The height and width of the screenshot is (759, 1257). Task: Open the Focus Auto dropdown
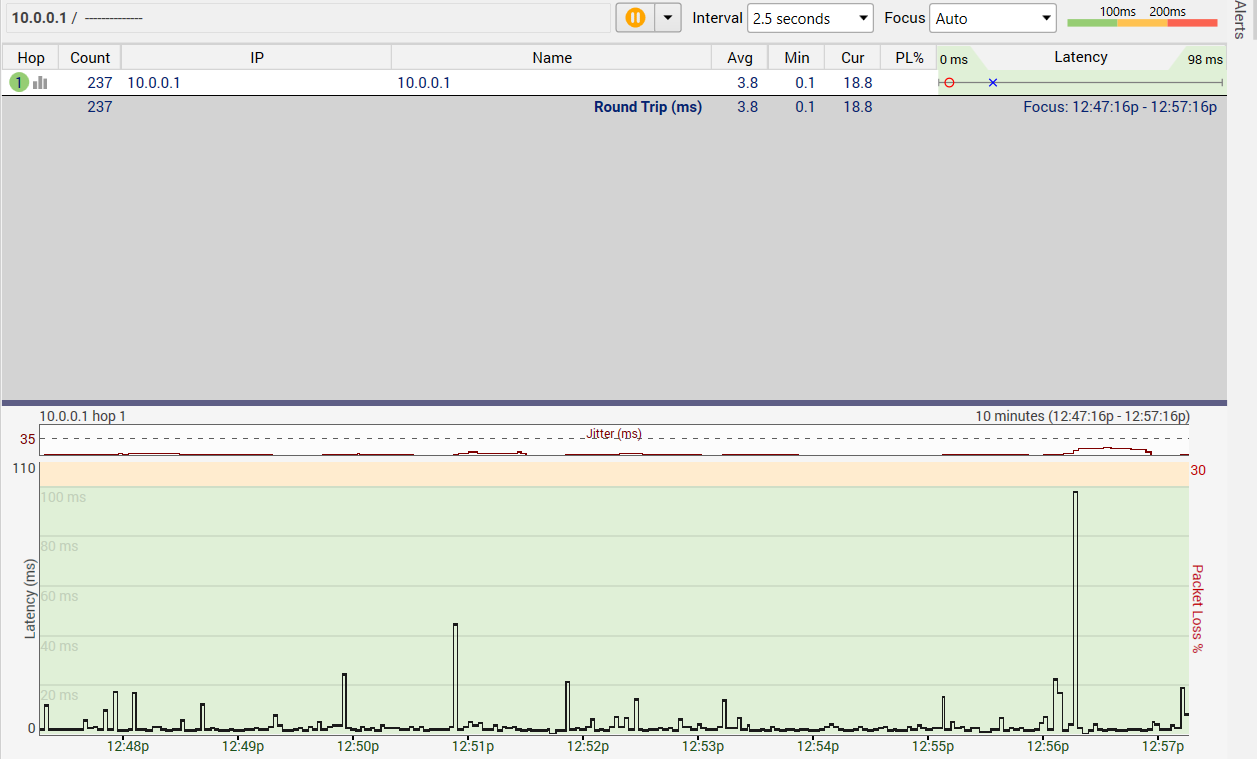point(993,18)
